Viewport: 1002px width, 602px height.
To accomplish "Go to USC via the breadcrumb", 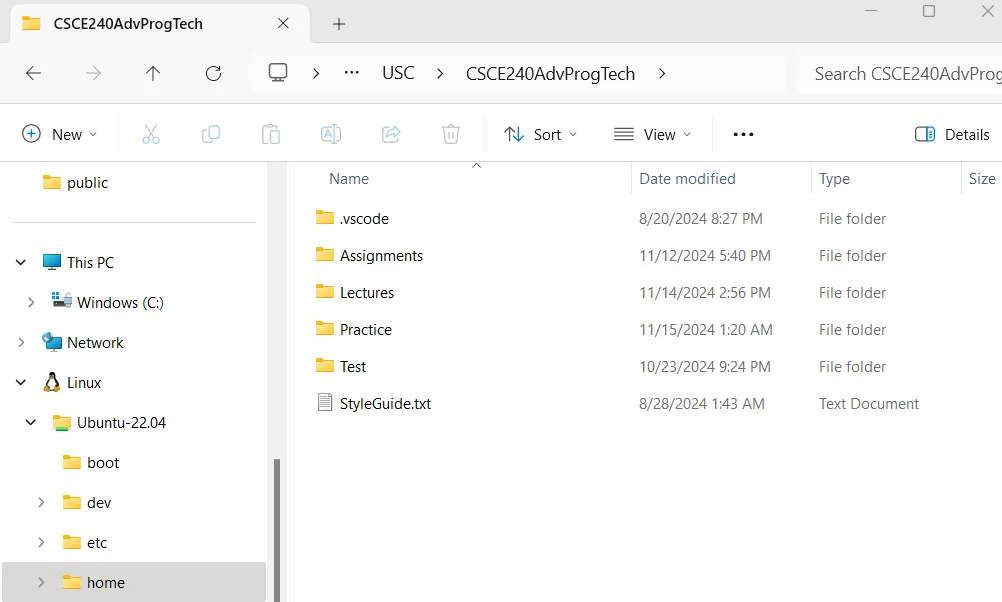I will point(398,72).
